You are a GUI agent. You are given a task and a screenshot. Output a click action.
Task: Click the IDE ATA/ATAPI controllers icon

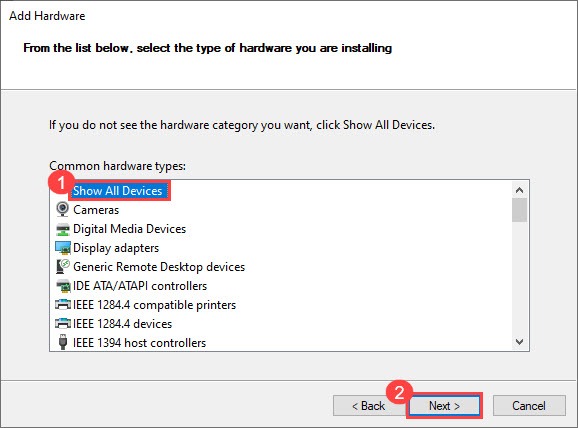pyautogui.click(x=63, y=286)
